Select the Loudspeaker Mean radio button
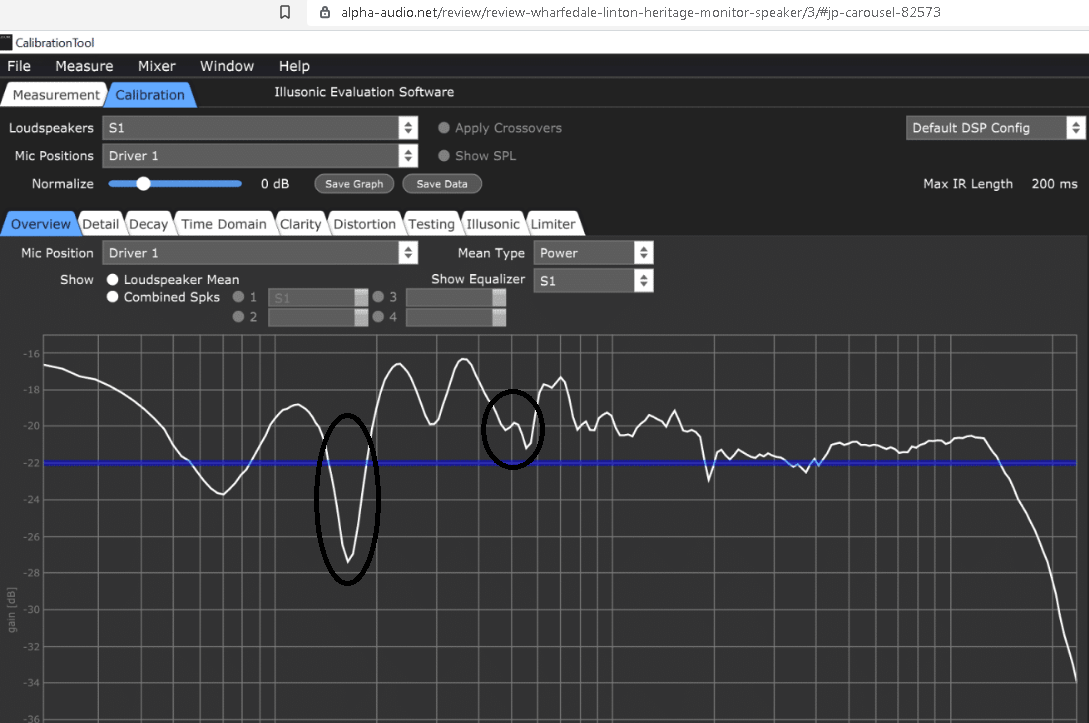 click(113, 280)
